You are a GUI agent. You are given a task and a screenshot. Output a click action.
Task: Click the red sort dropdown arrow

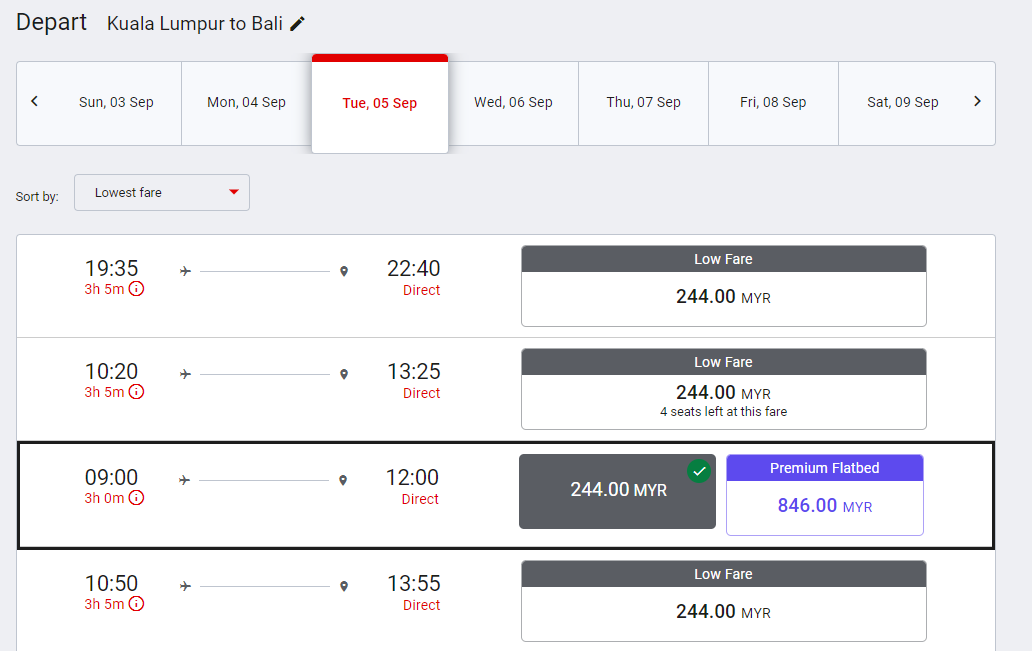(x=234, y=192)
